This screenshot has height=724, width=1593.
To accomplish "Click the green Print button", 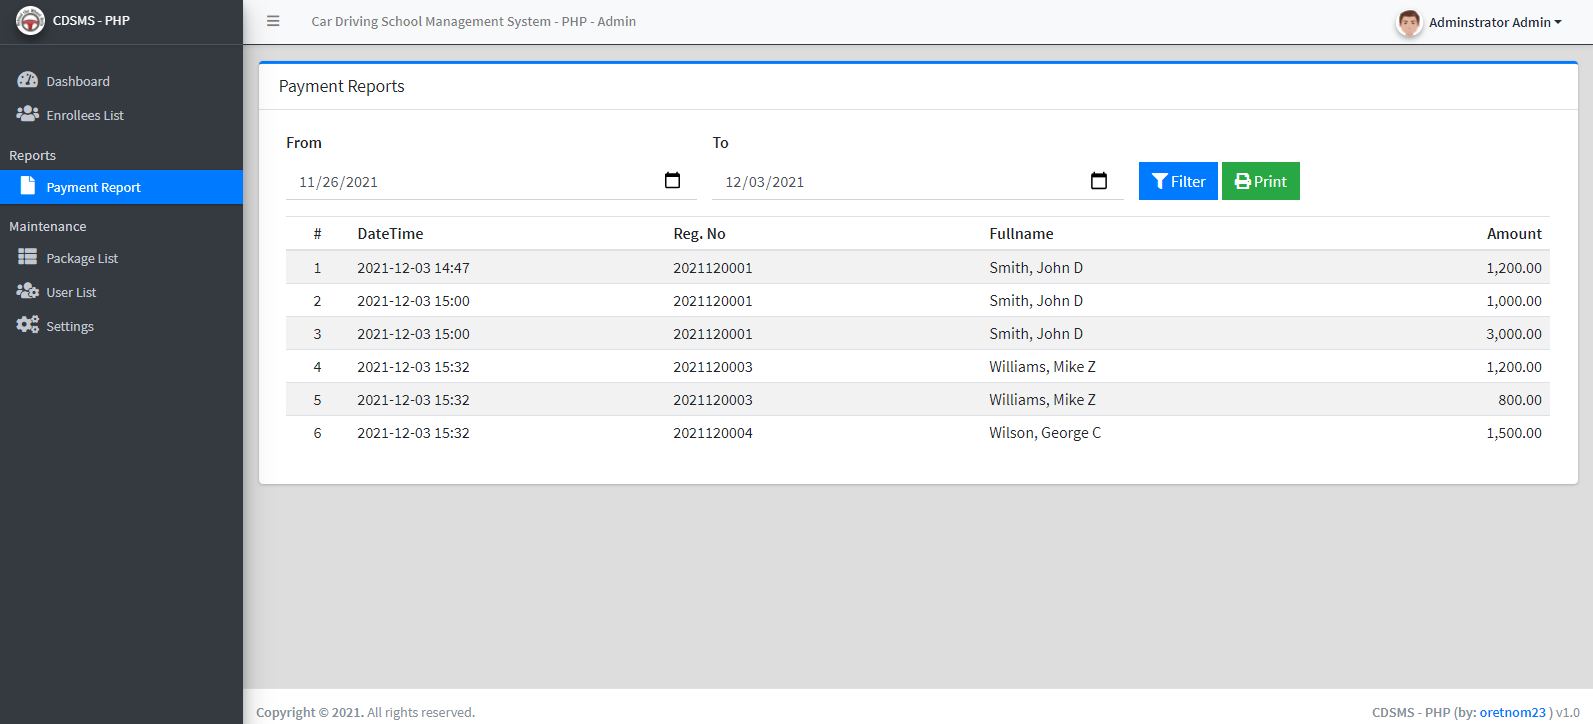I will click(x=1260, y=181).
